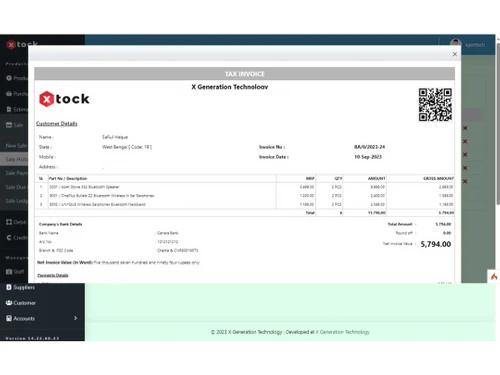
Task: Click the invoice date 10-Sep-2023
Action: click(368, 157)
